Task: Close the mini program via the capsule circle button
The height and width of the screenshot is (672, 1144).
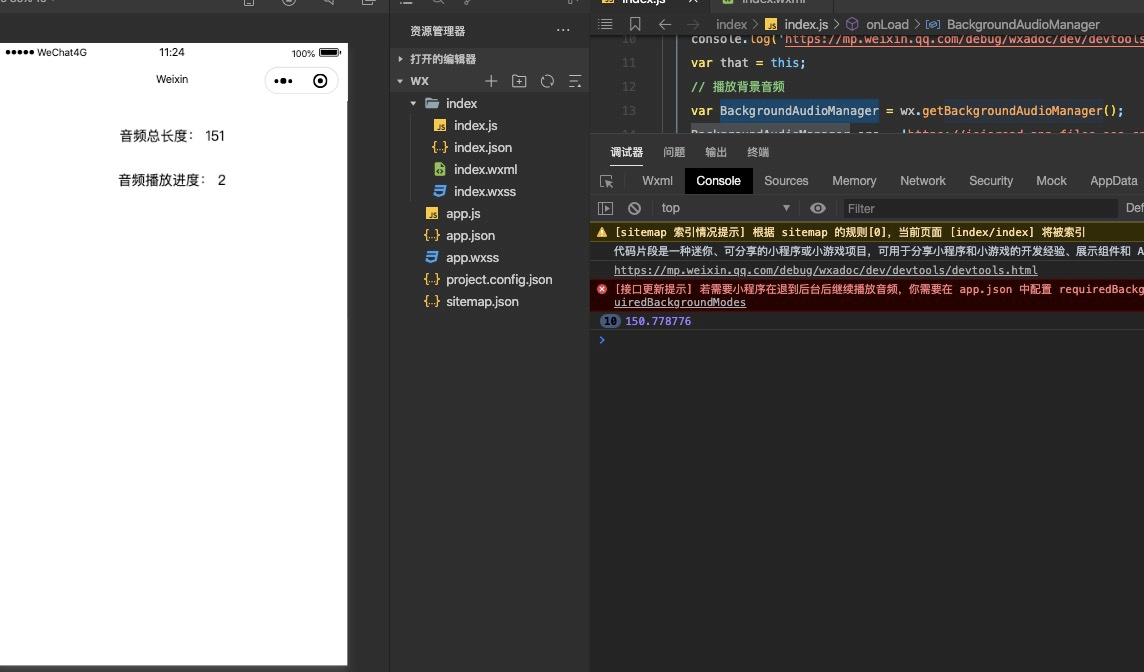Action: 320,81
